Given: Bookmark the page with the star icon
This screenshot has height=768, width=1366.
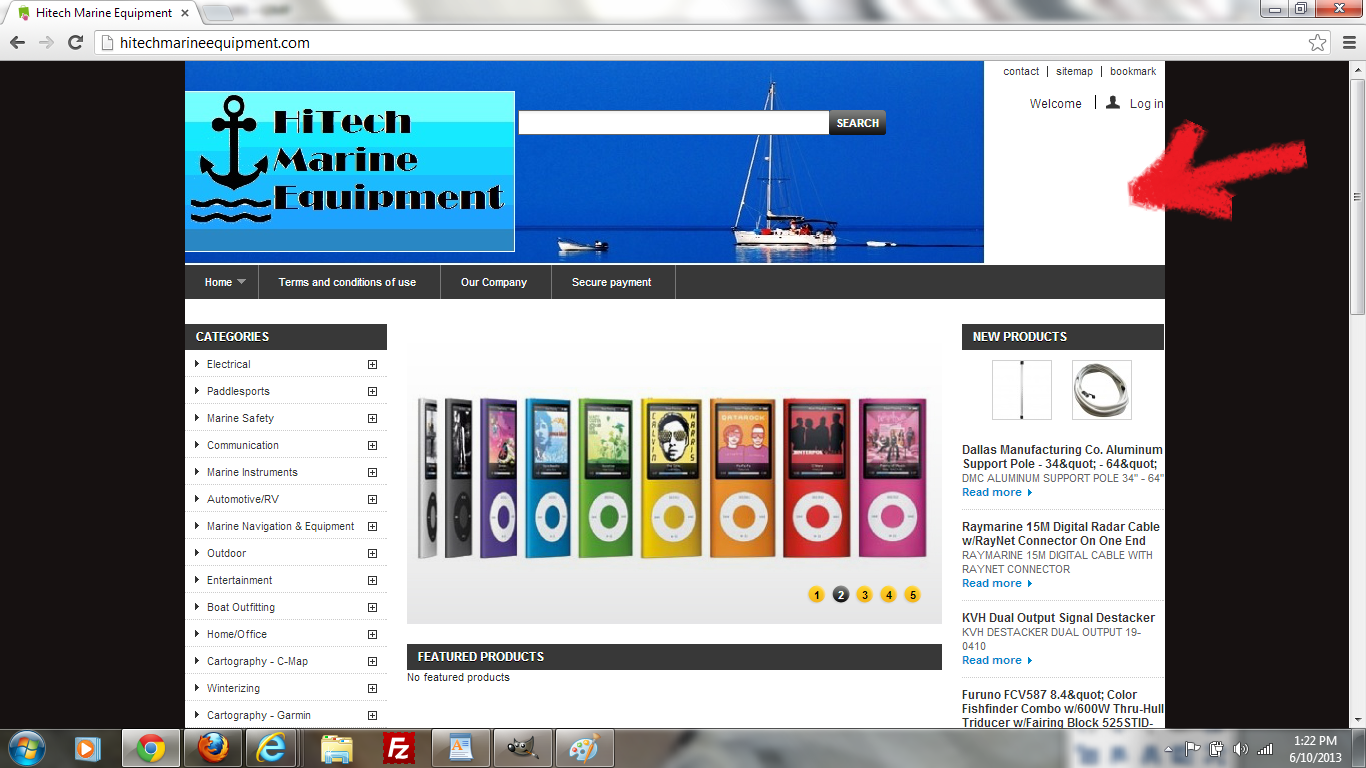Looking at the screenshot, I should [1318, 43].
